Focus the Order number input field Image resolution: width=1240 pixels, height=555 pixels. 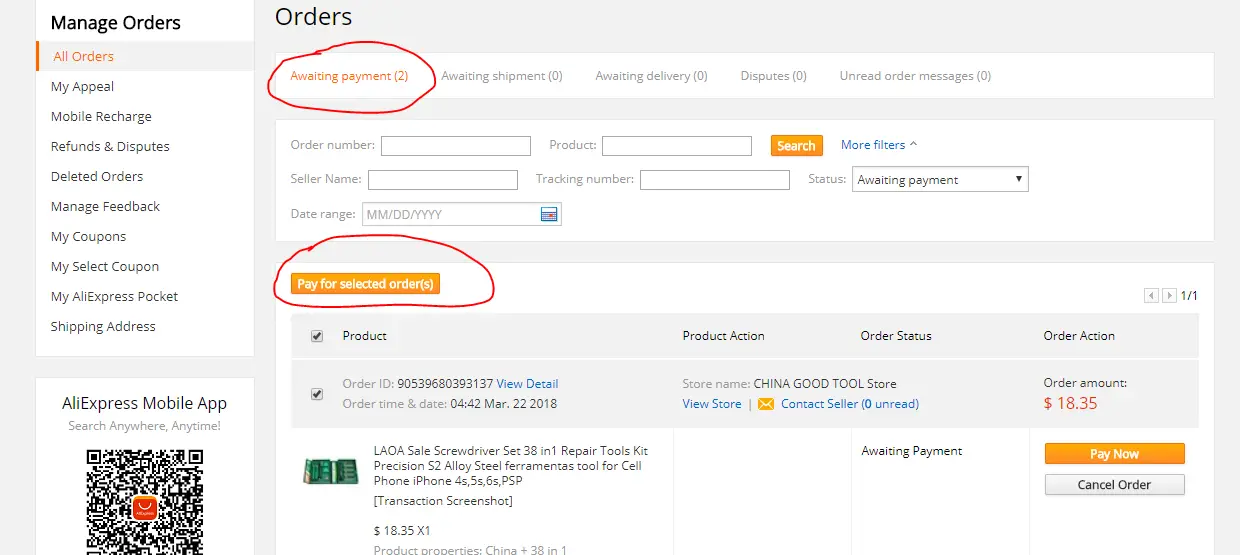pos(456,146)
